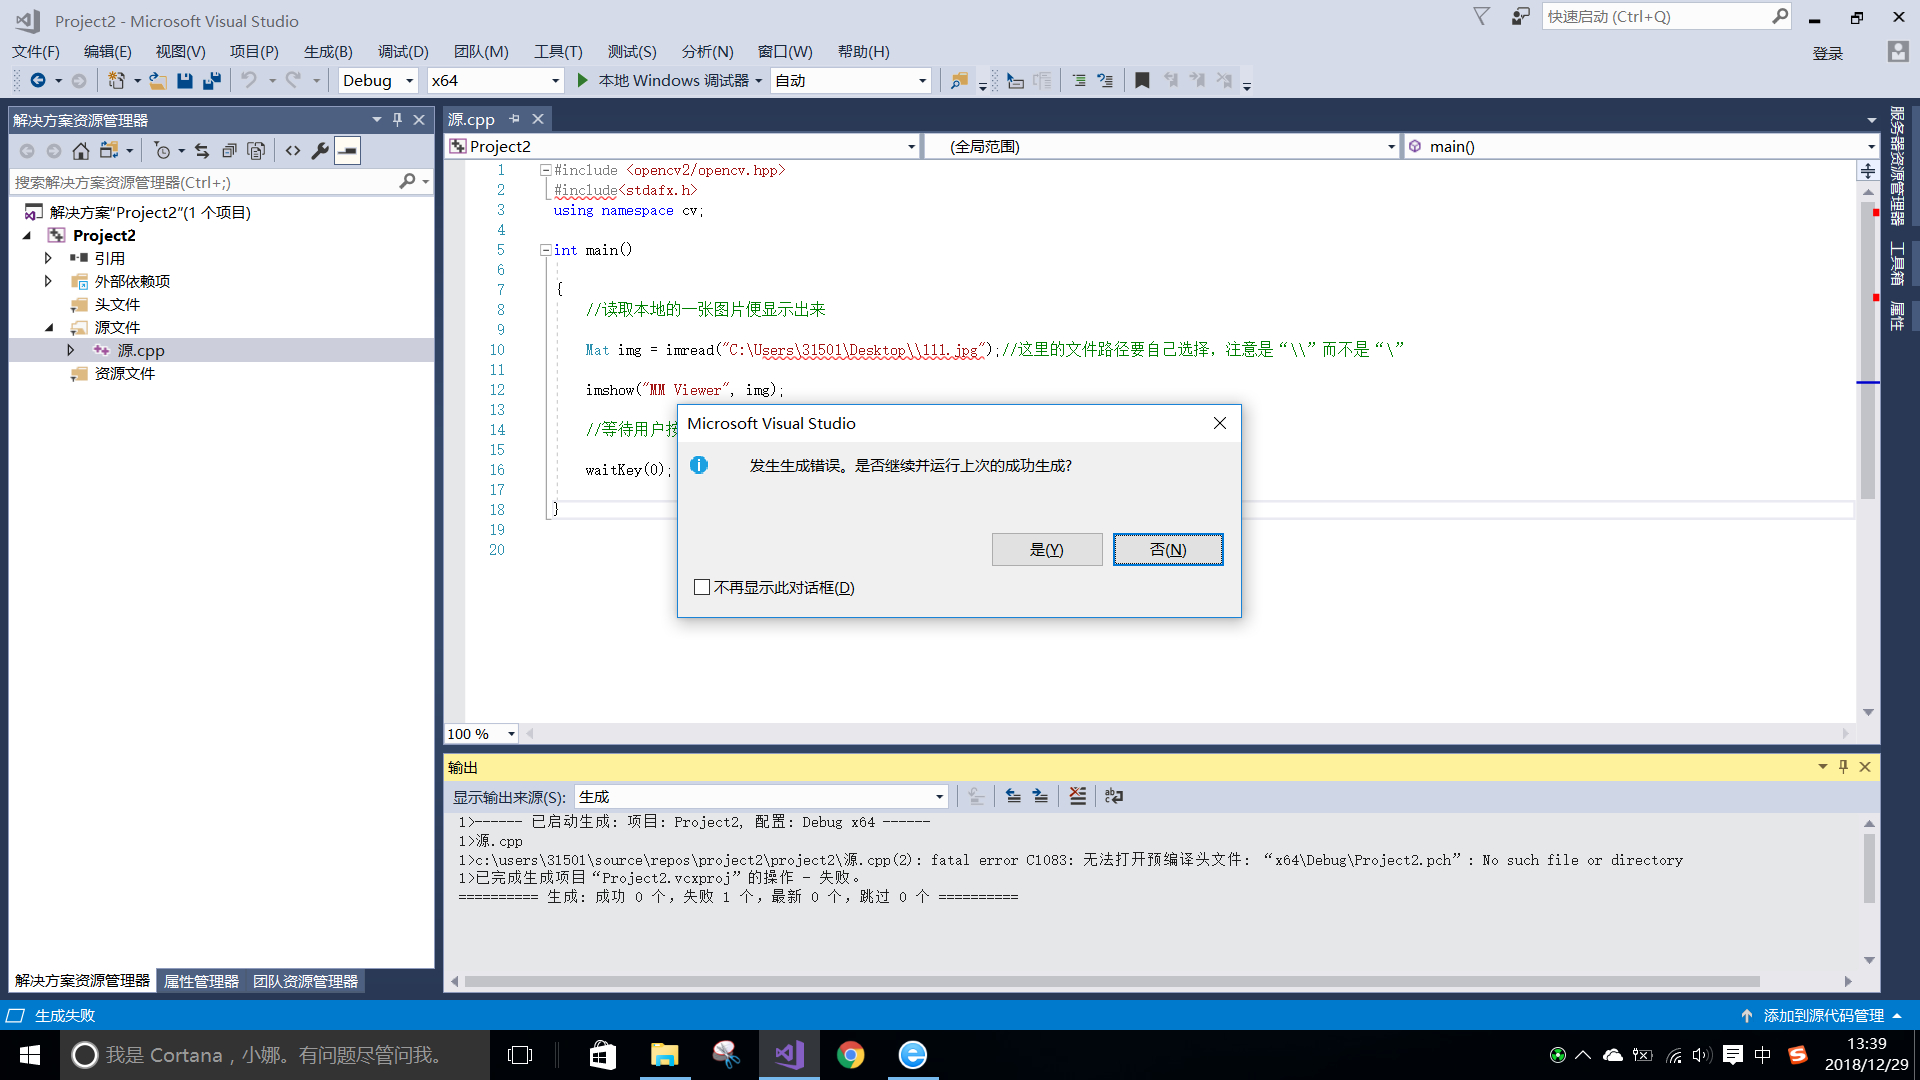The image size is (1920, 1080).
Task: Expand the 源.cpp tree node
Action: click(x=70, y=350)
